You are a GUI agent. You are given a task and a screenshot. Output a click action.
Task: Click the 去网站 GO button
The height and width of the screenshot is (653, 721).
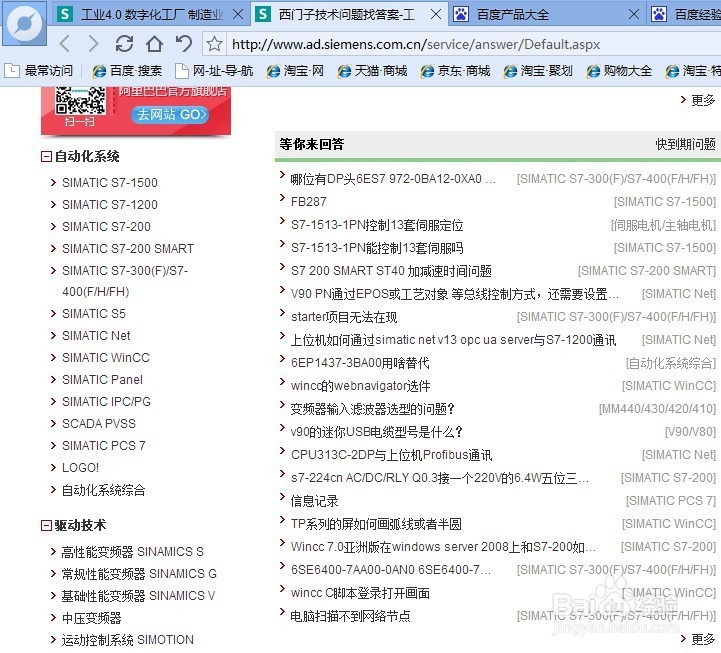[170, 114]
